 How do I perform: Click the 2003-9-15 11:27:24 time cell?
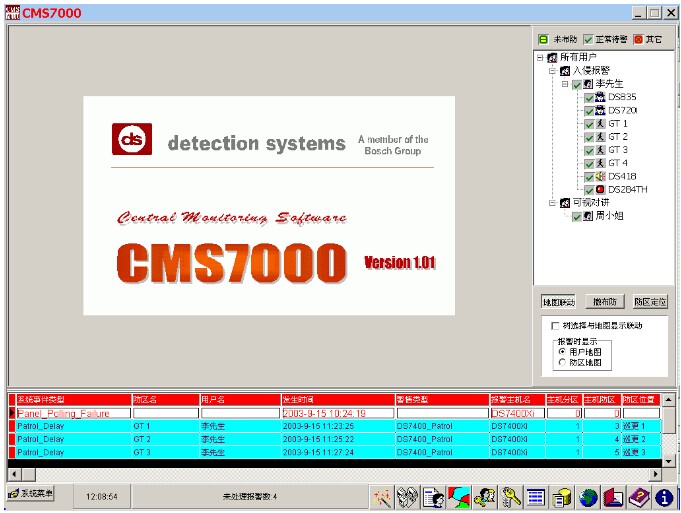coord(338,452)
